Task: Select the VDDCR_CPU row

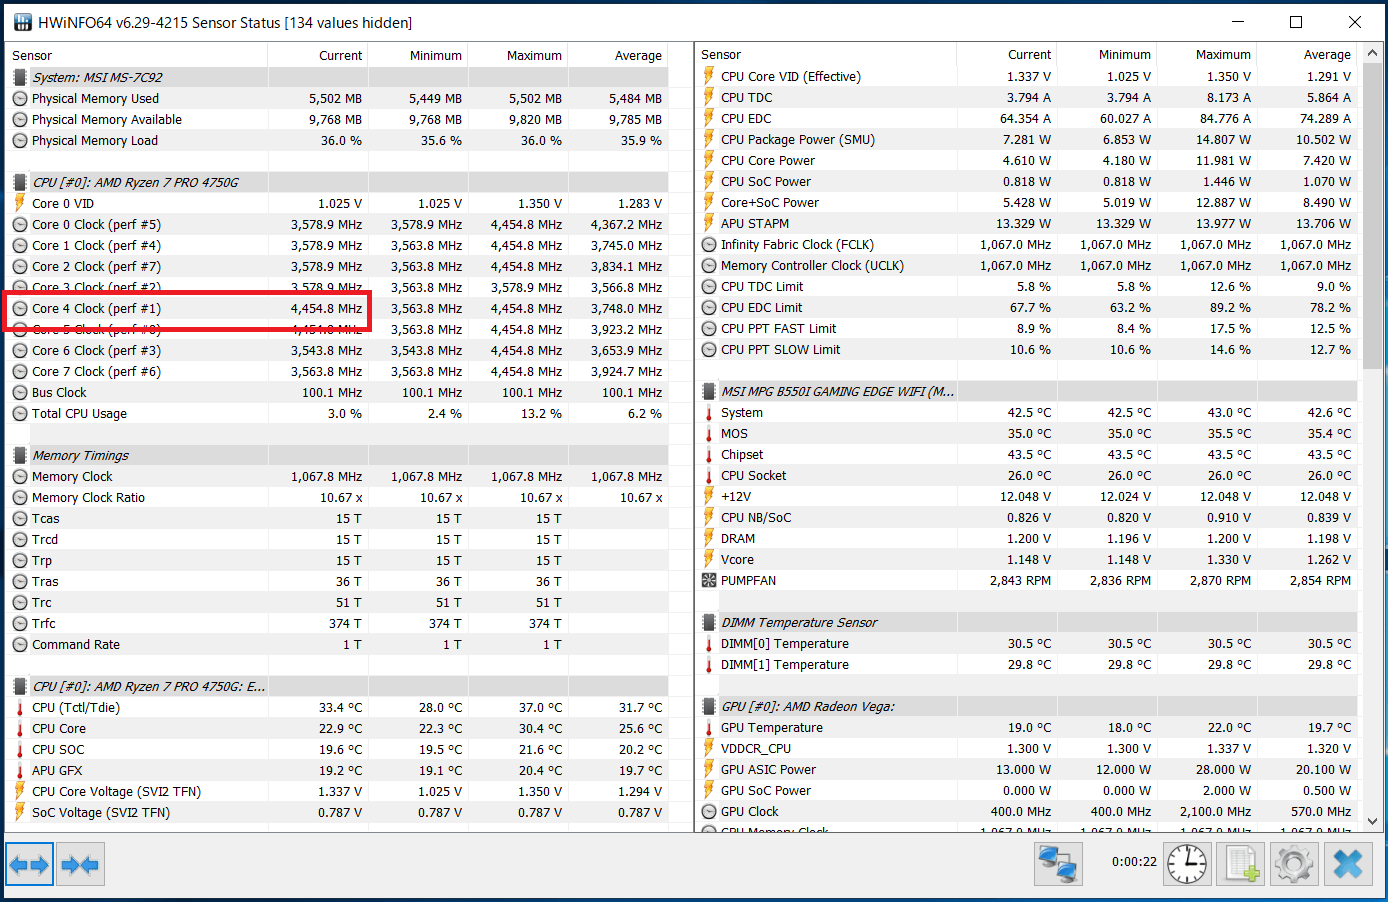Action: click(1026, 748)
